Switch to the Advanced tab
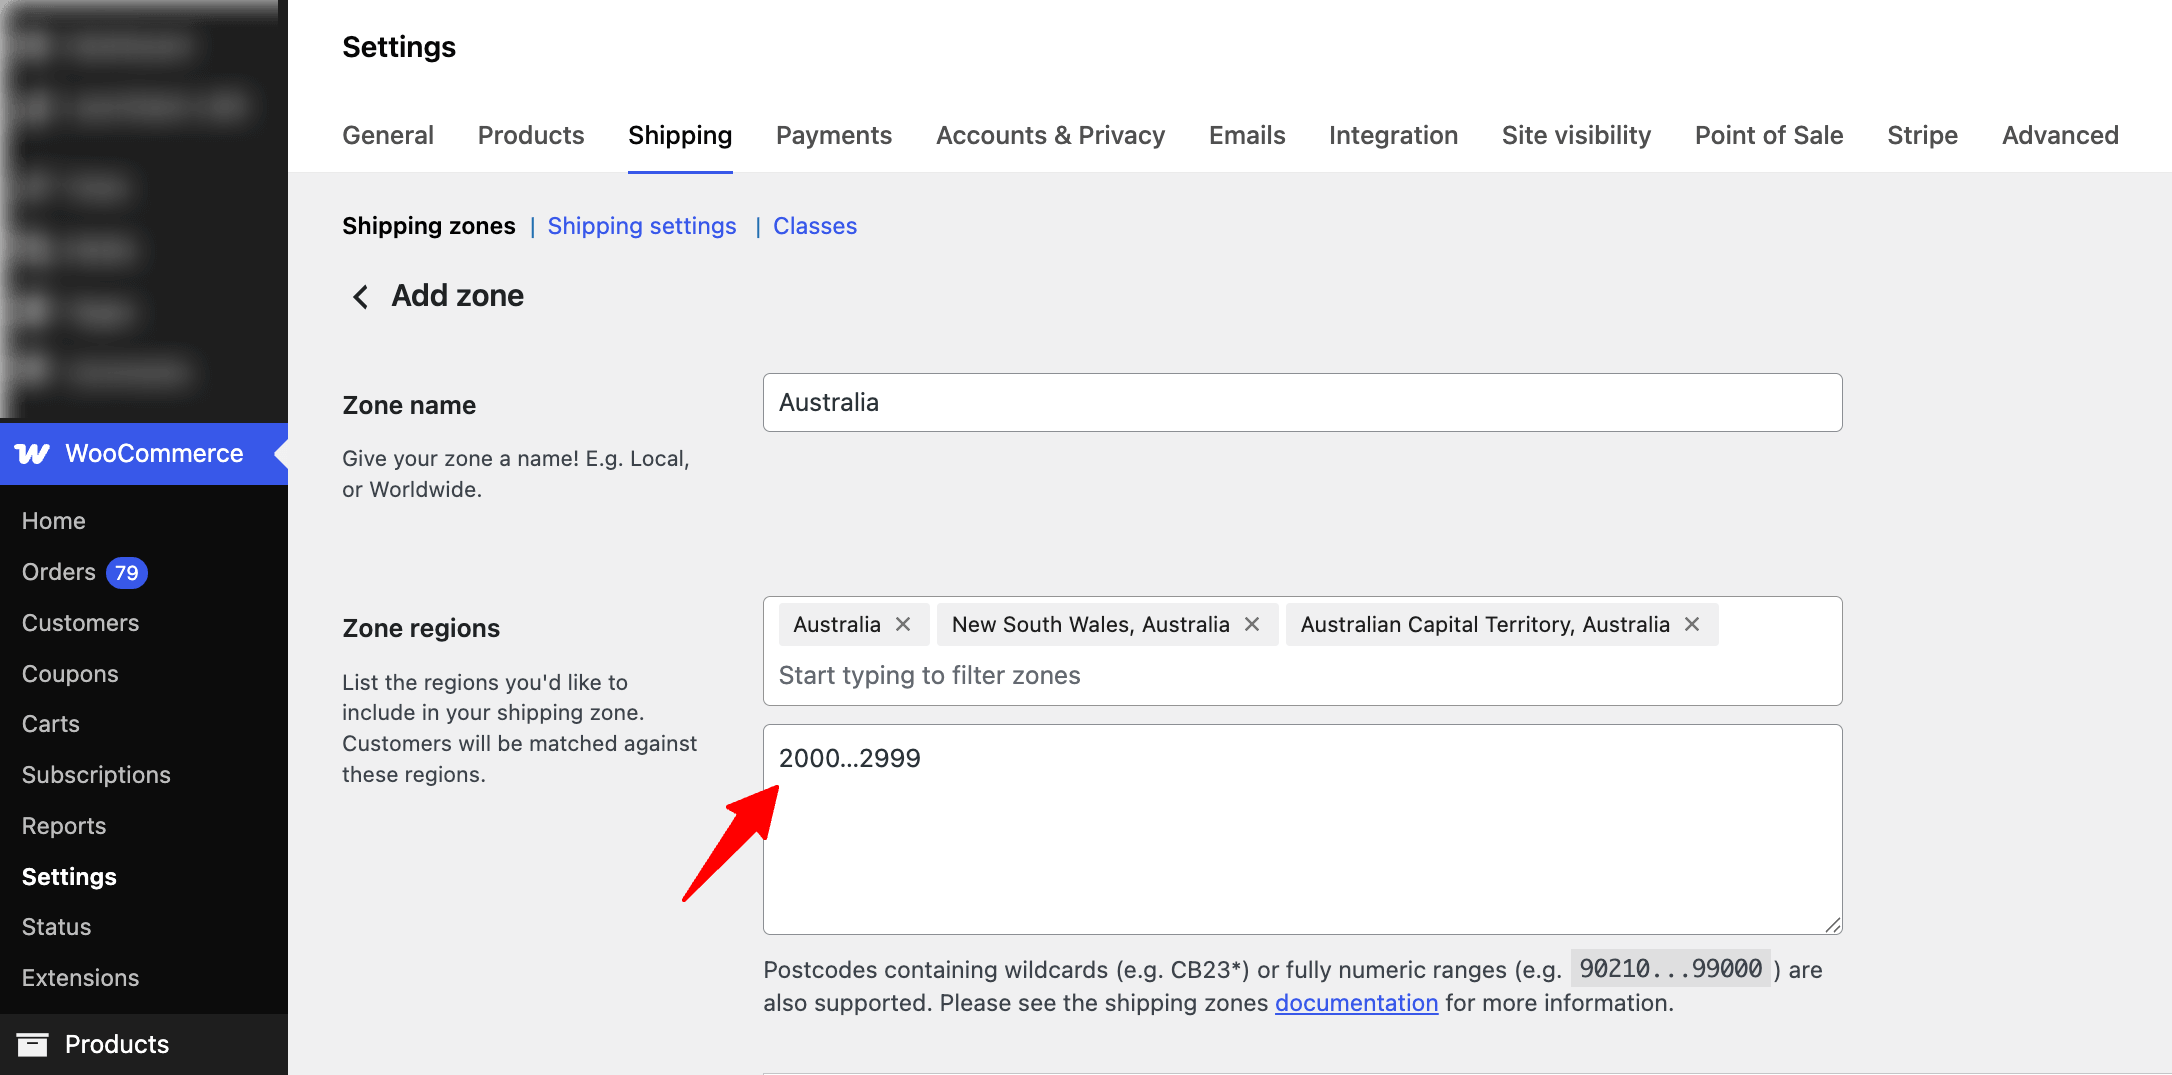Image resolution: width=2172 pixels, height=1075 pixels. tap(2060, 135)
